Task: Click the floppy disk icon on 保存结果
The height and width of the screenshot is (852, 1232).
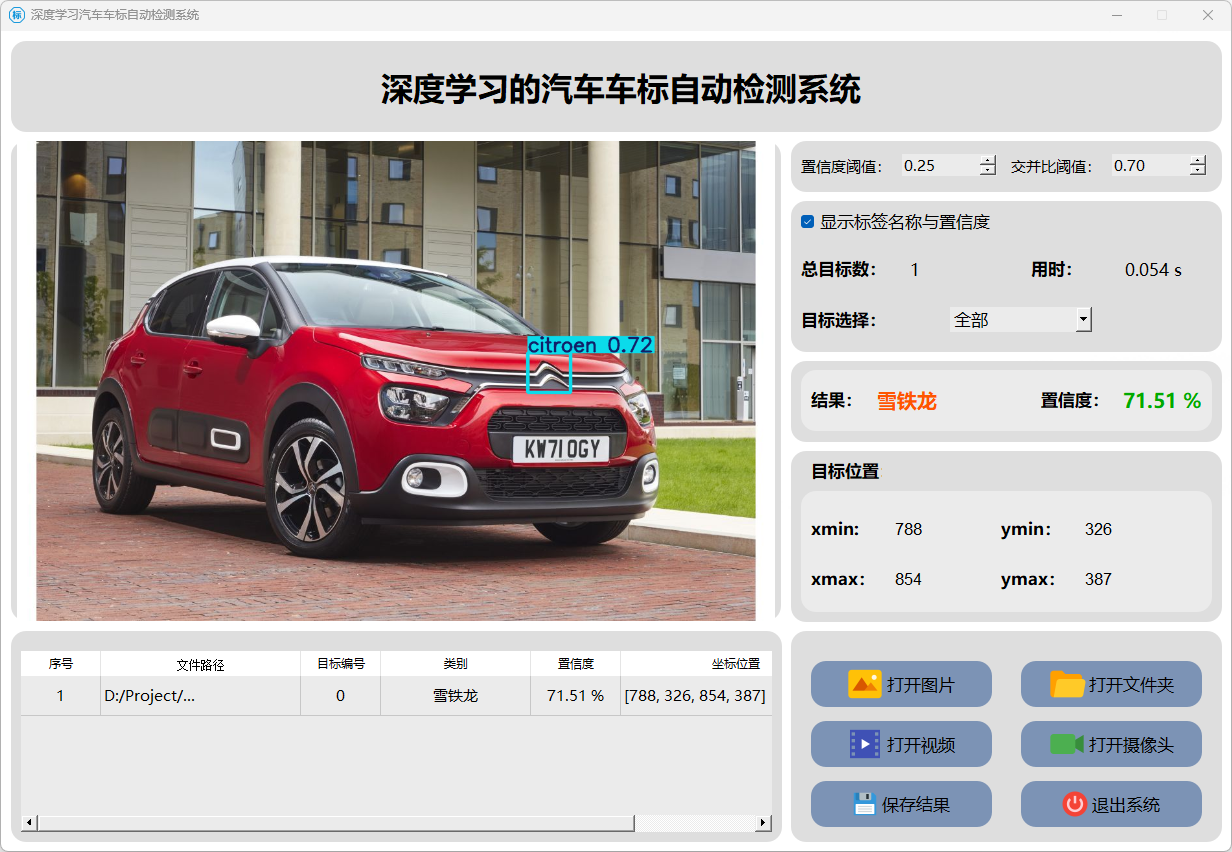Action: pos(864,804)
